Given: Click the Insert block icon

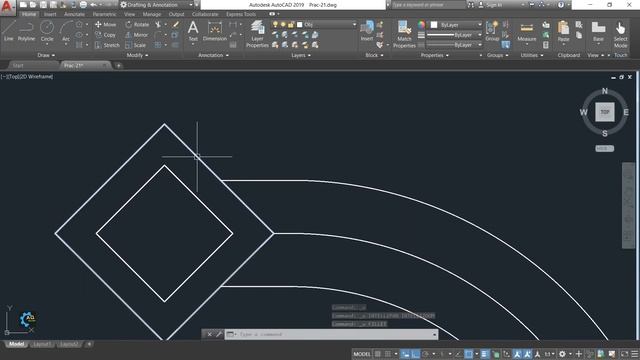Looking at the screenshot, I should click(x=367, y=31).
